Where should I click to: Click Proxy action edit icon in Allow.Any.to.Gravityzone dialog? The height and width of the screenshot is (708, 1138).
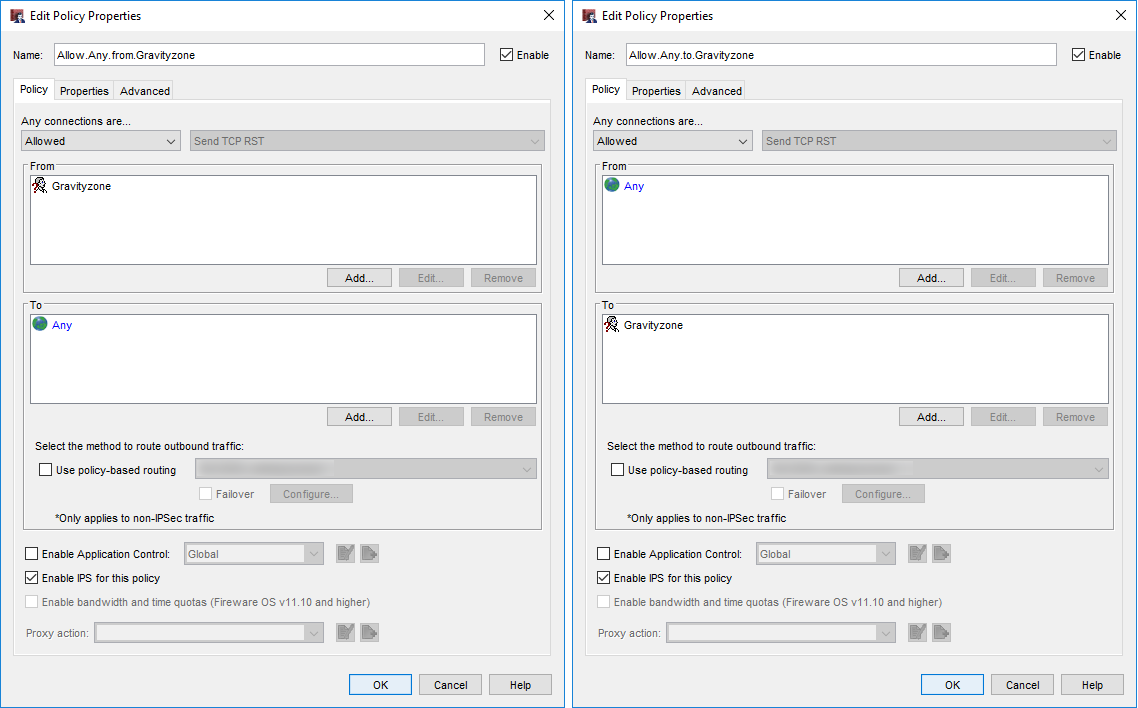click(x=917, y=632)
